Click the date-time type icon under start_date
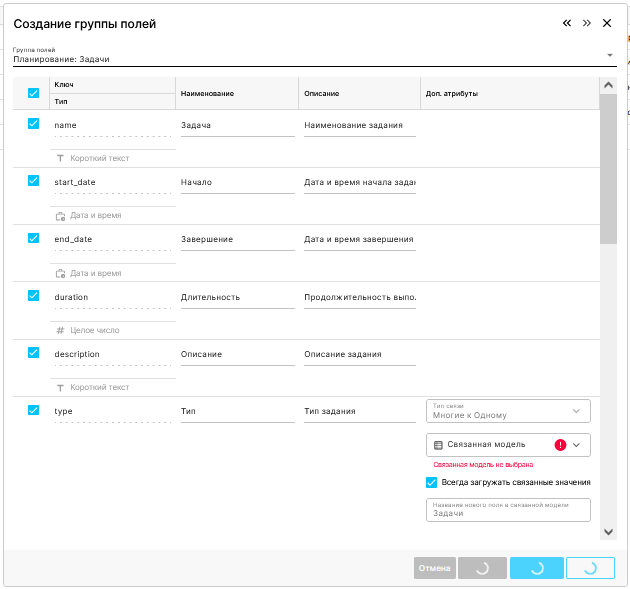Image resolution: width=630 pixels, height=589 pixels. point(60,215)
